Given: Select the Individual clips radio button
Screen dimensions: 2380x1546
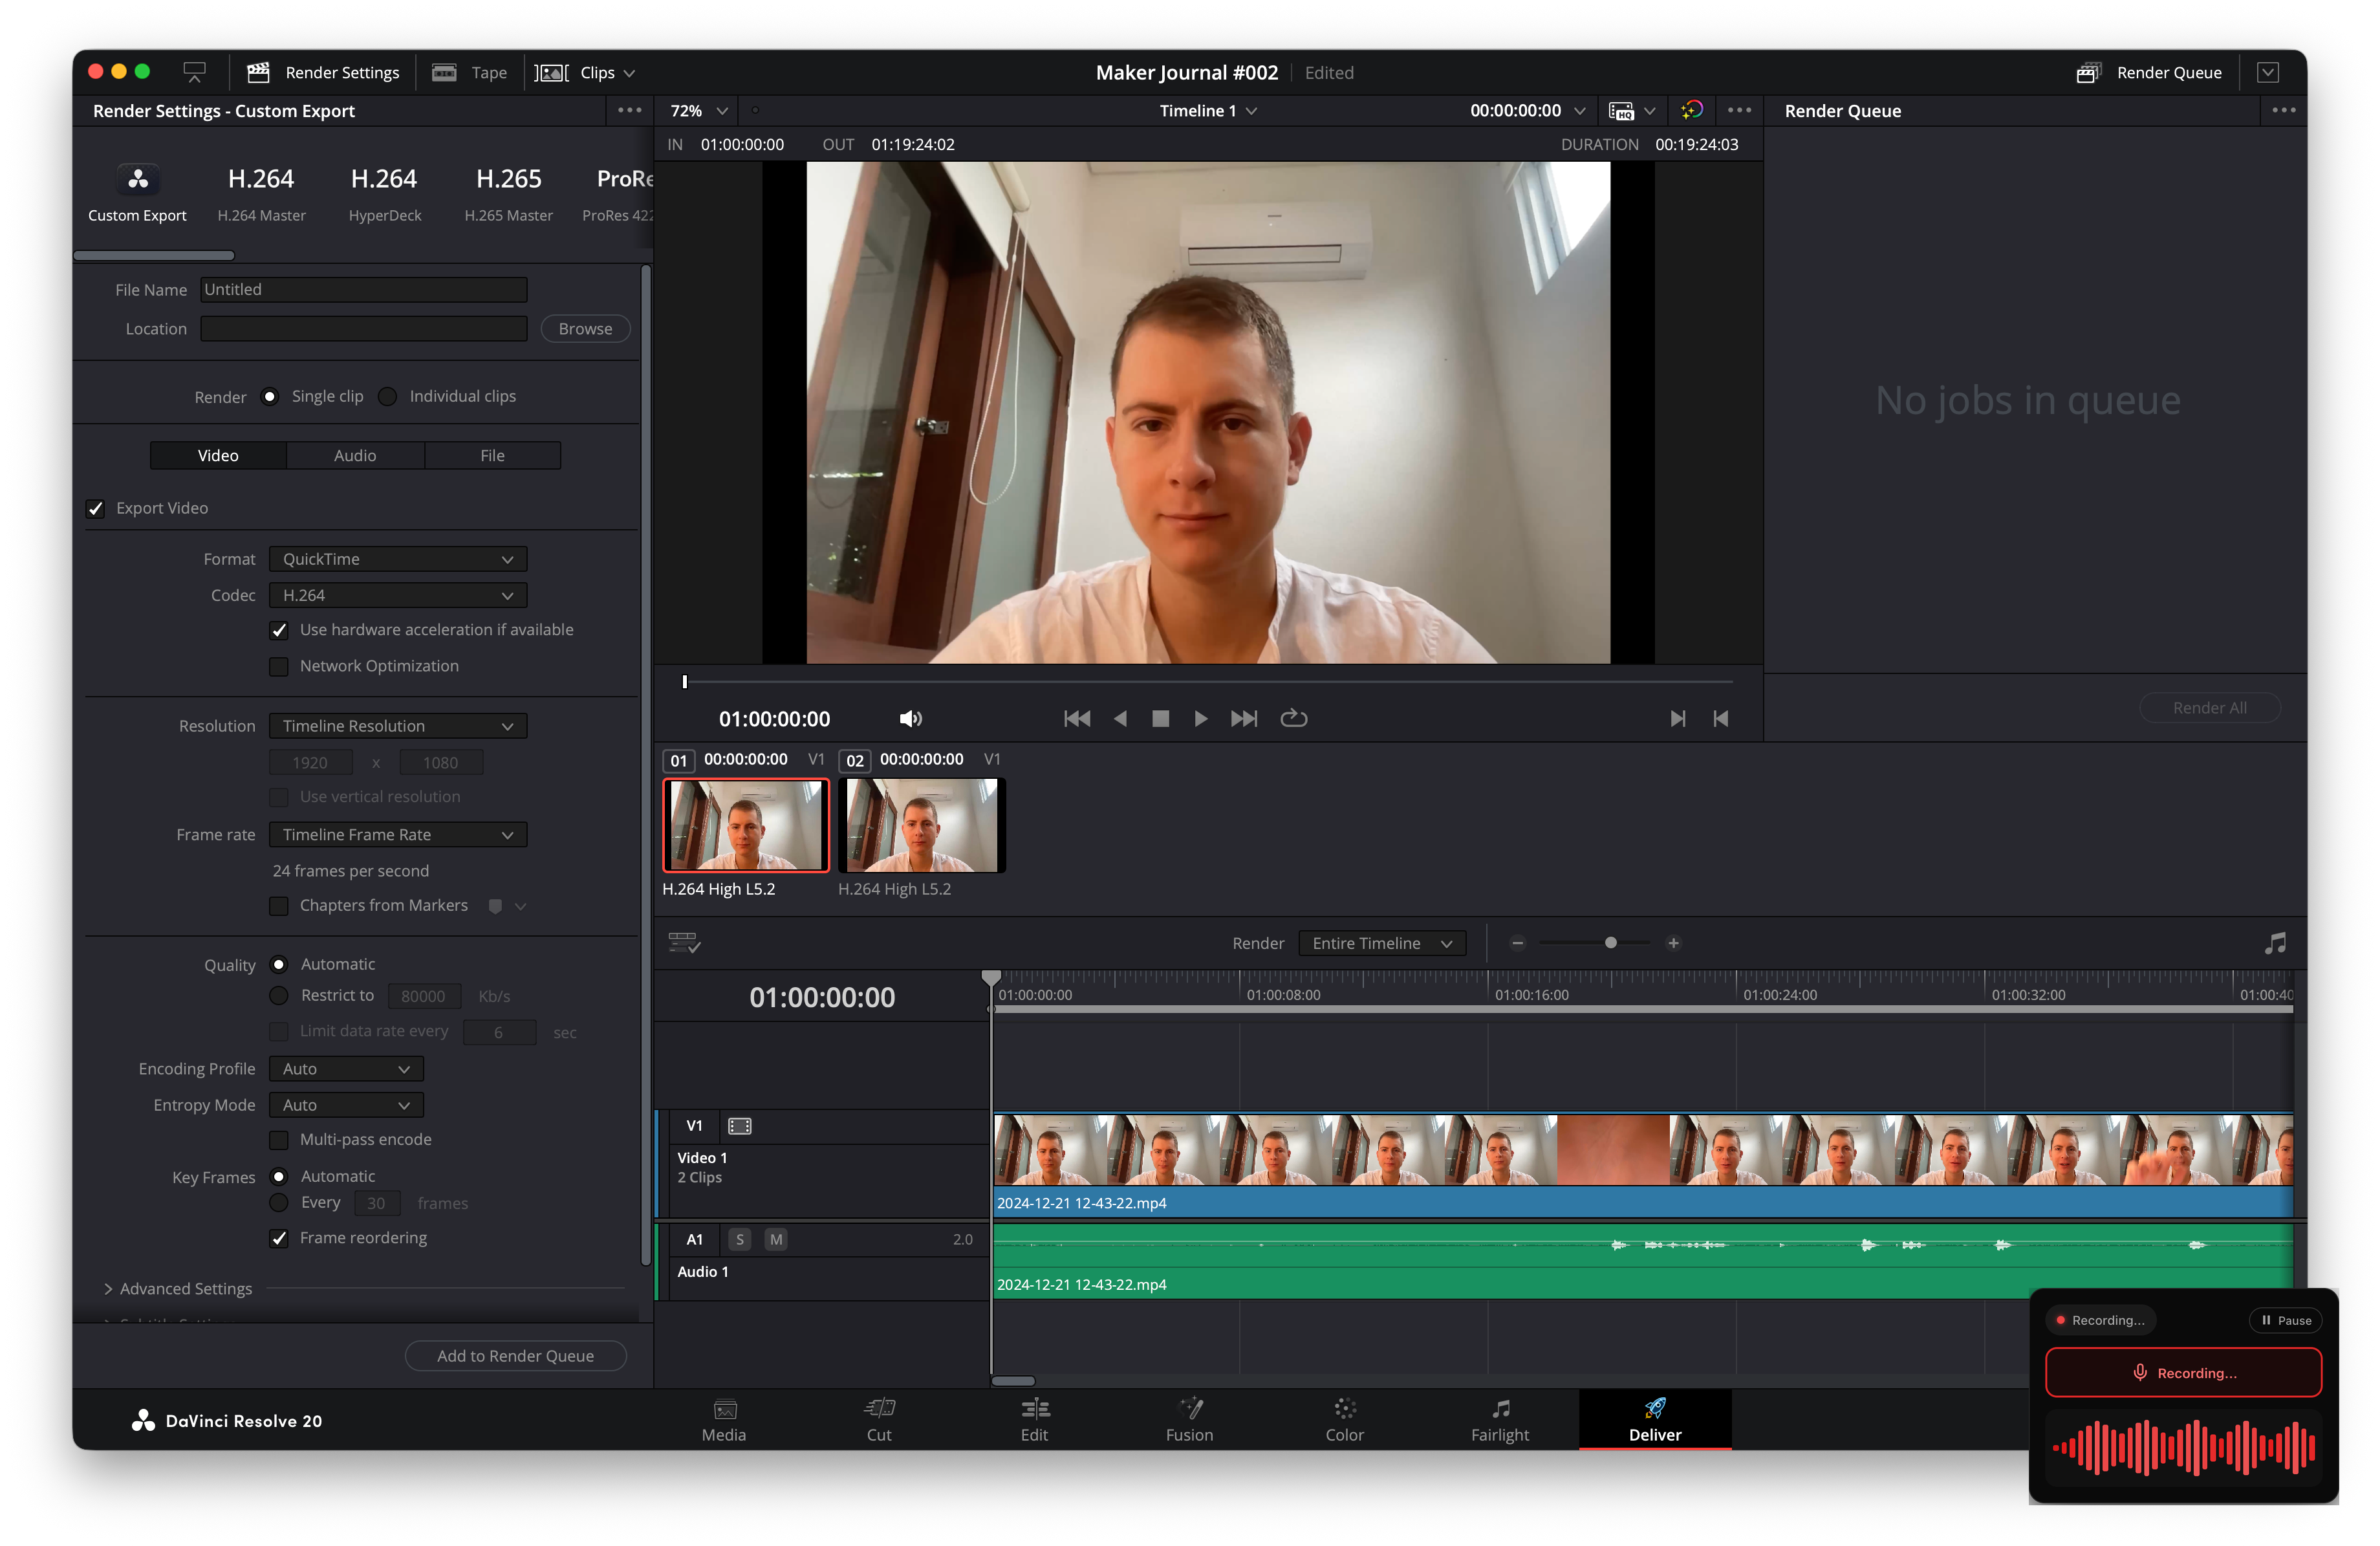Looking at the screenshot, I should pos(387,396).
